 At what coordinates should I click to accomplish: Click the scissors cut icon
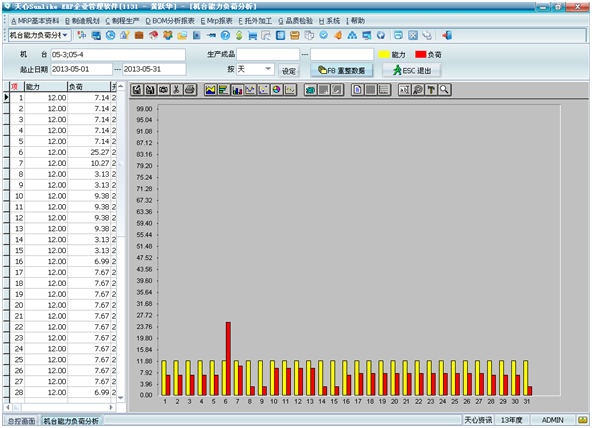176,90
